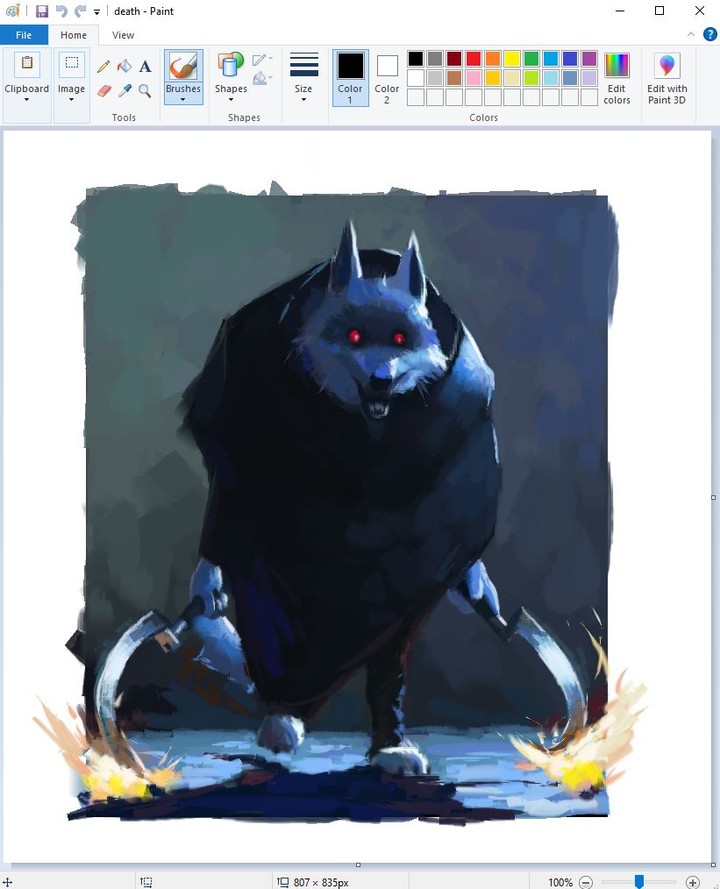Switch to the View tab
This screenshot has width=720, height=889.
[x=123, y=35]
